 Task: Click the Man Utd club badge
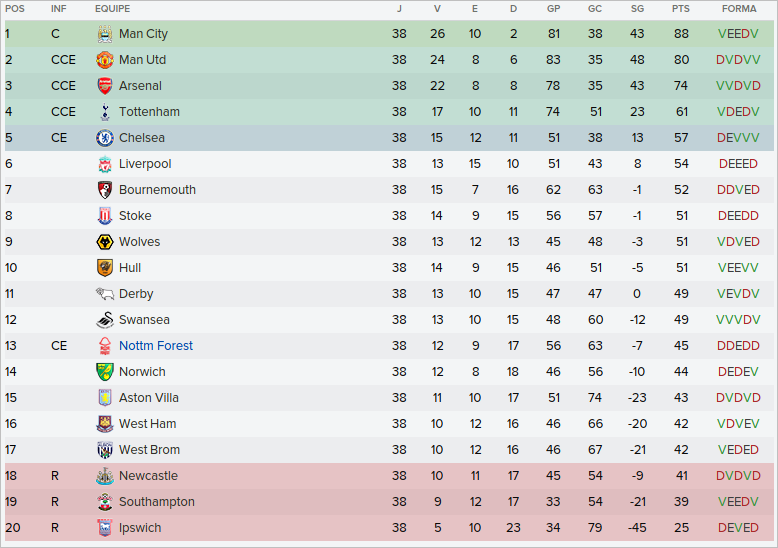coord(105,60)
